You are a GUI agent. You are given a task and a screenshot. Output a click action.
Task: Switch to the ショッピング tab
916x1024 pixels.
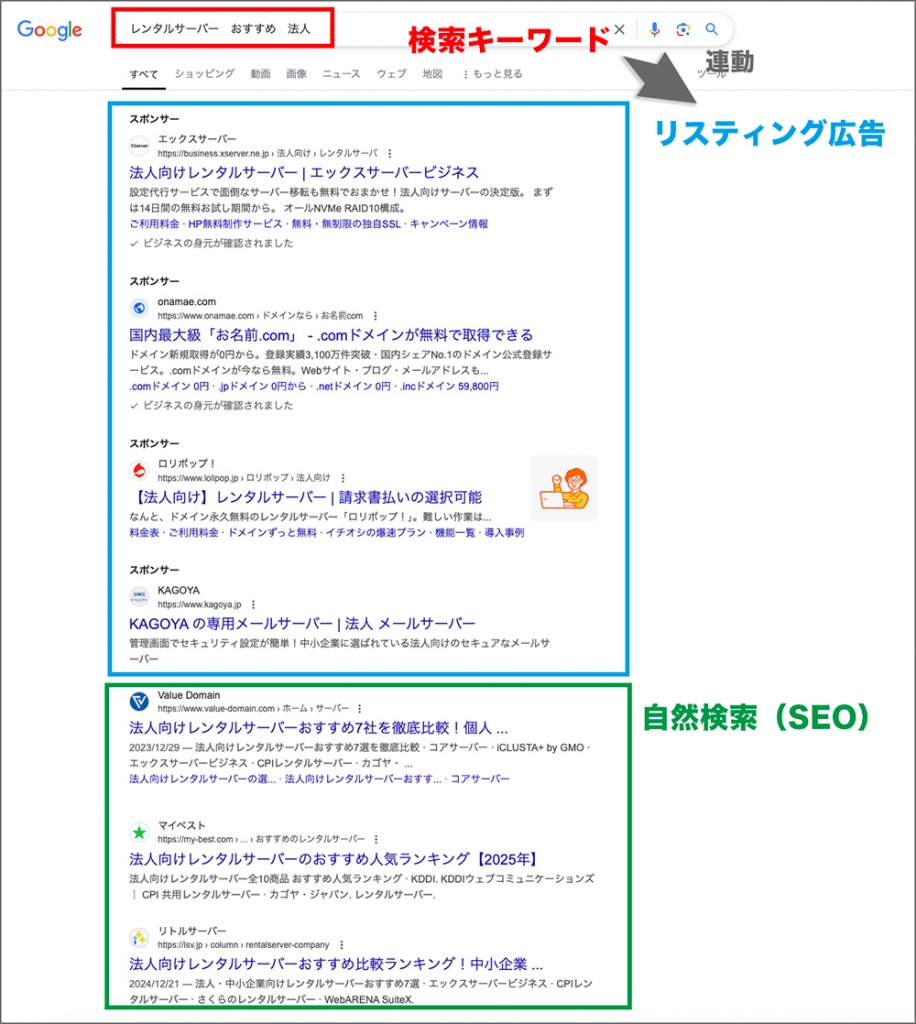pyautogui.click(x=204, y=73)
